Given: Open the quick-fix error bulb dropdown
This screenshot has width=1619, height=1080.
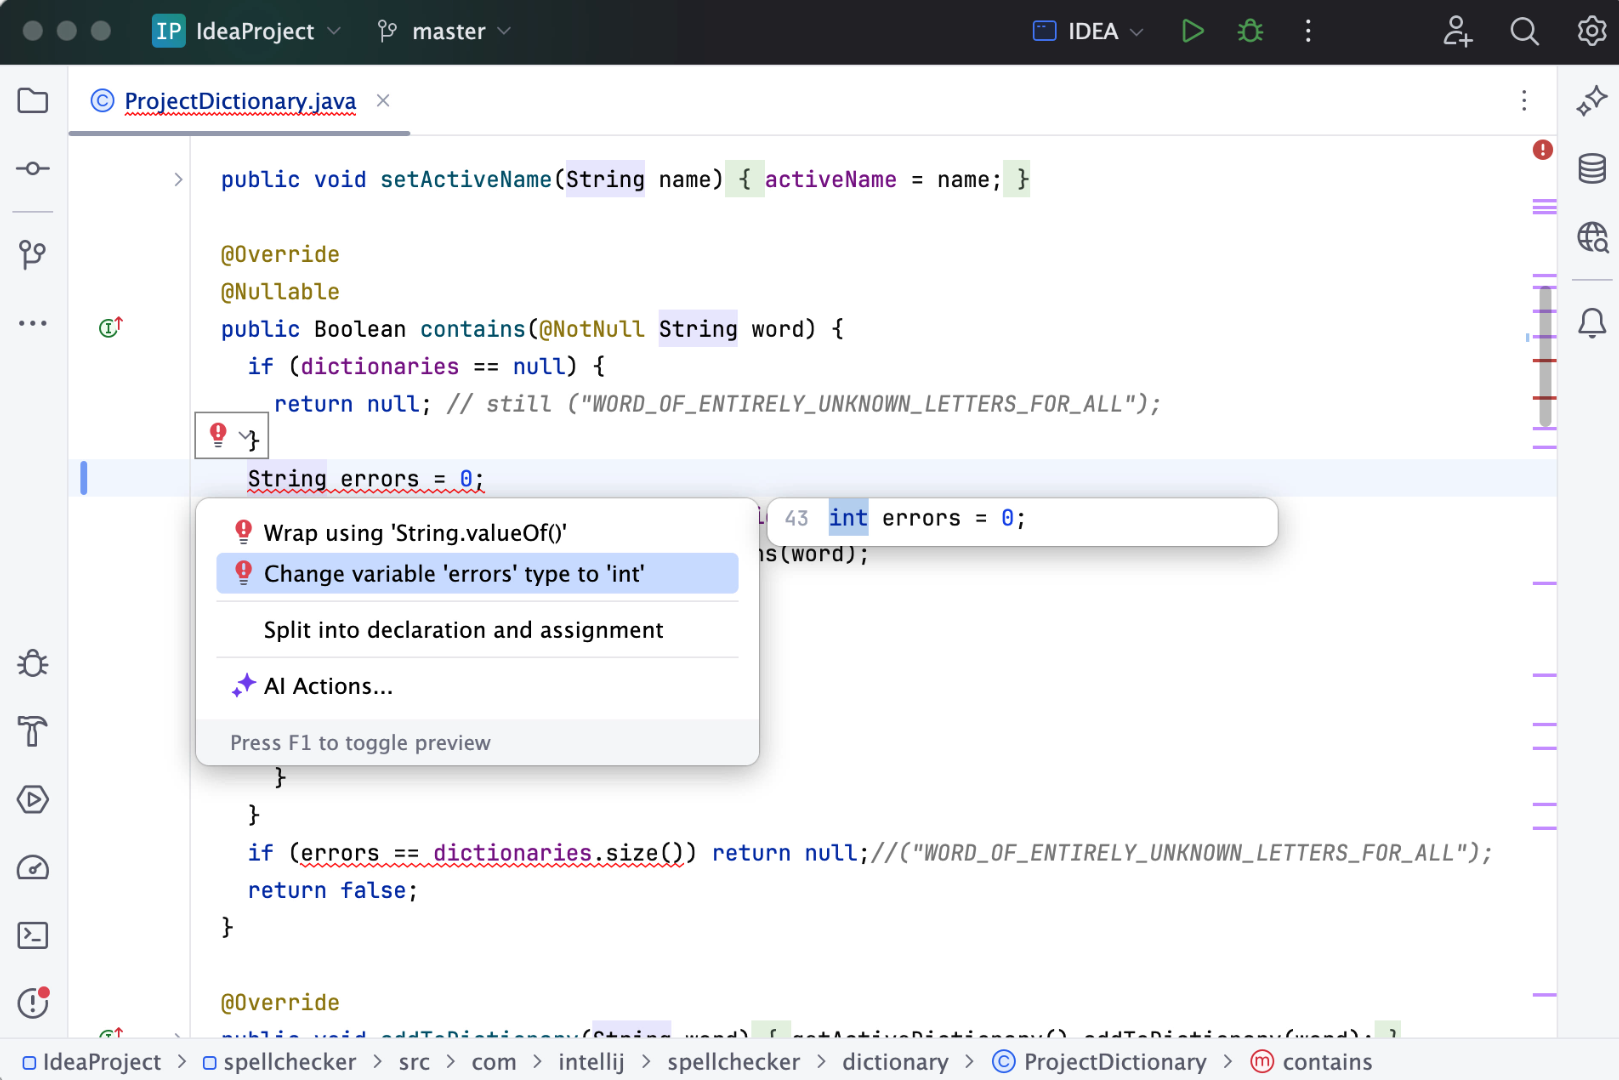Looking at the screenshot, I should tap(232, 435).
